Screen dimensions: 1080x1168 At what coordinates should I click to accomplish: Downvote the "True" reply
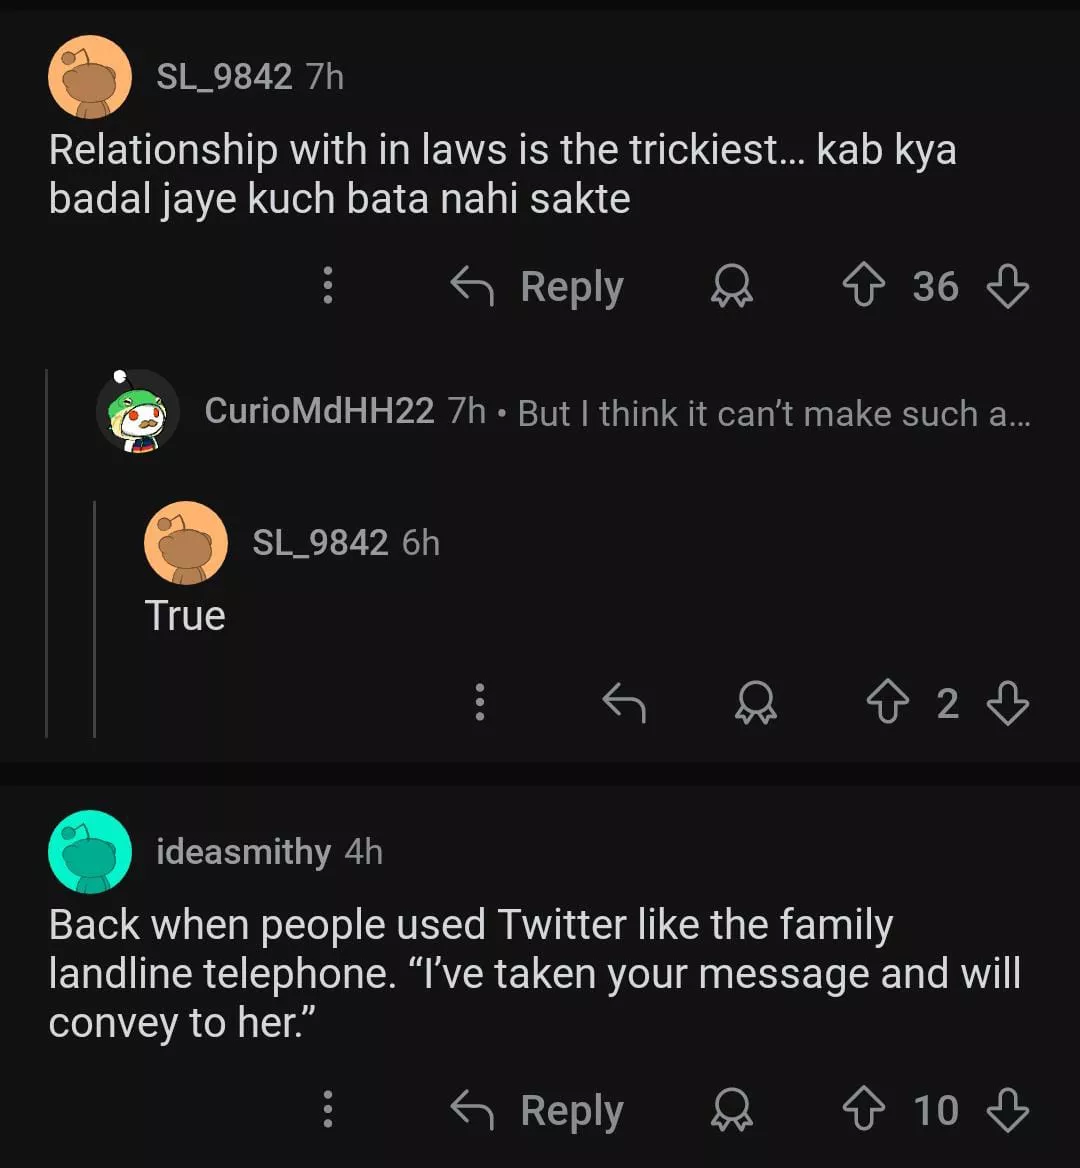1007,703
